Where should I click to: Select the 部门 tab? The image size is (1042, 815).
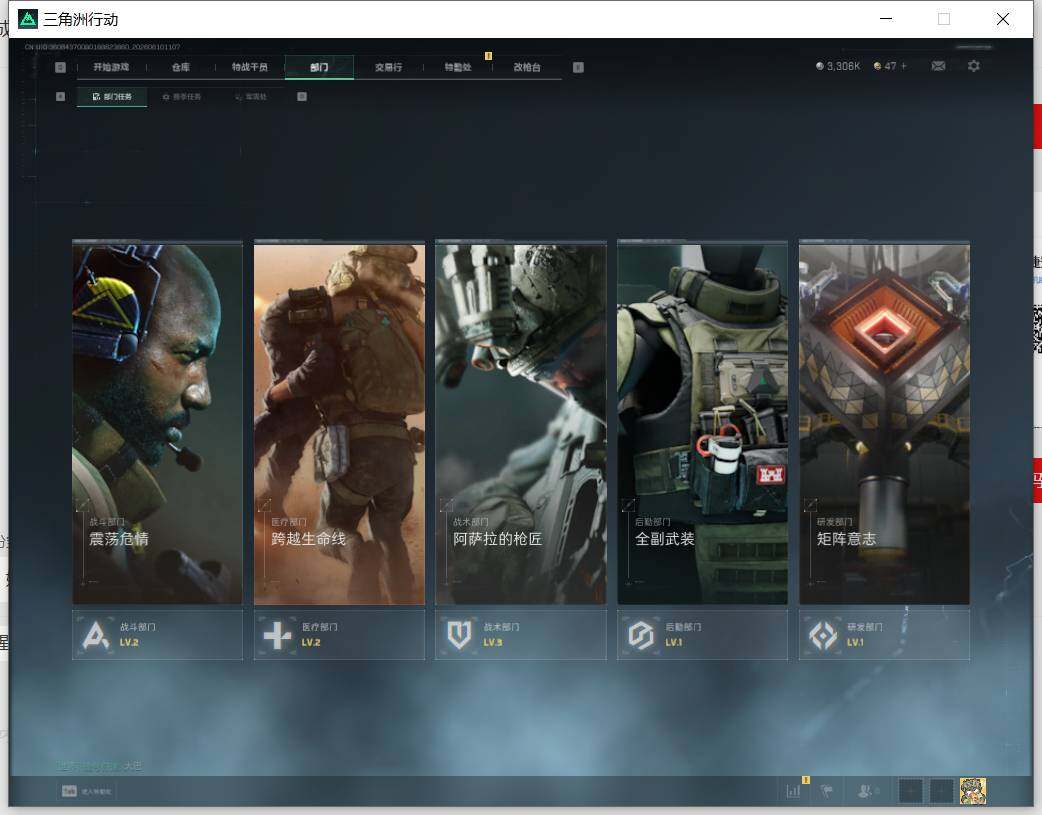click(319, 67)
